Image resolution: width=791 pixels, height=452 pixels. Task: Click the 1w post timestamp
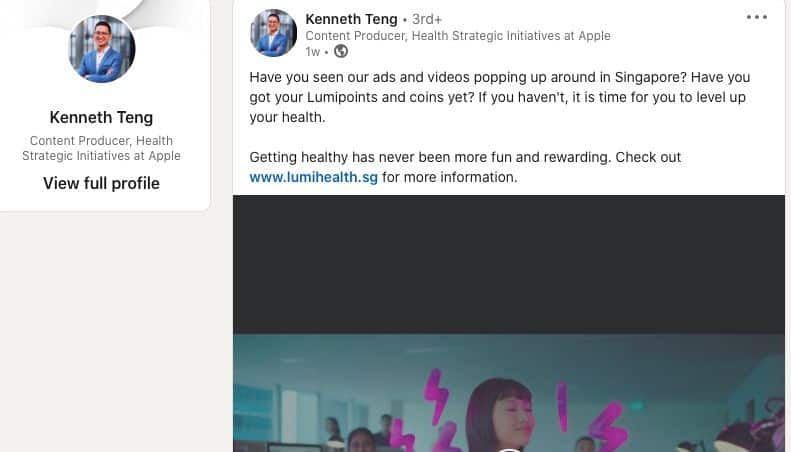(313, 51)
